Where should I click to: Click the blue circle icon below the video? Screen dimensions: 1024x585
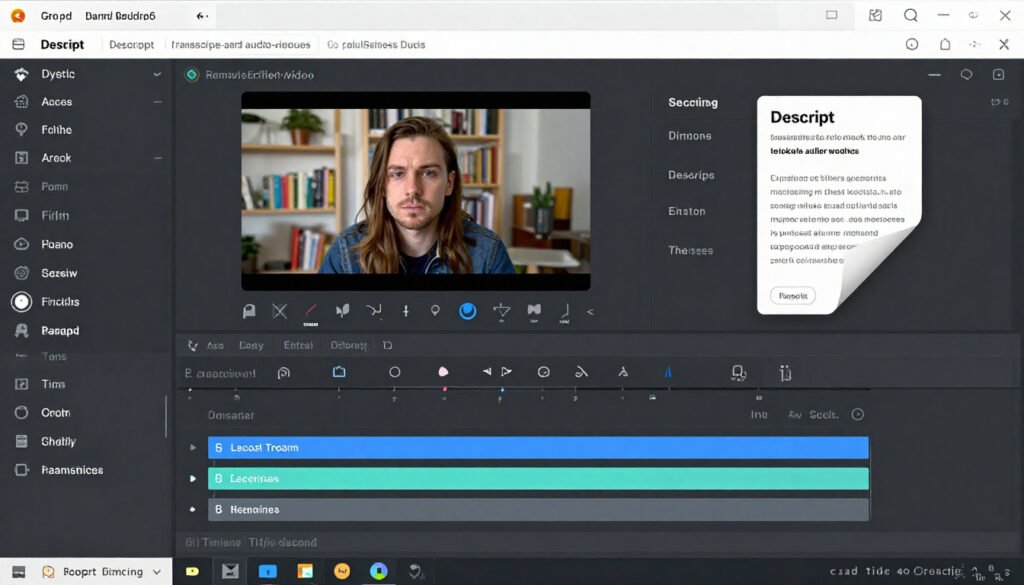pos(467,311)
